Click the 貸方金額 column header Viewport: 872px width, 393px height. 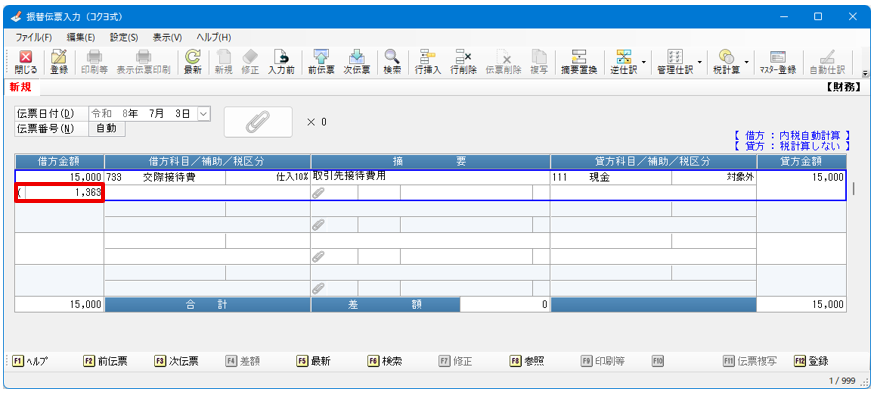(801, 162)
